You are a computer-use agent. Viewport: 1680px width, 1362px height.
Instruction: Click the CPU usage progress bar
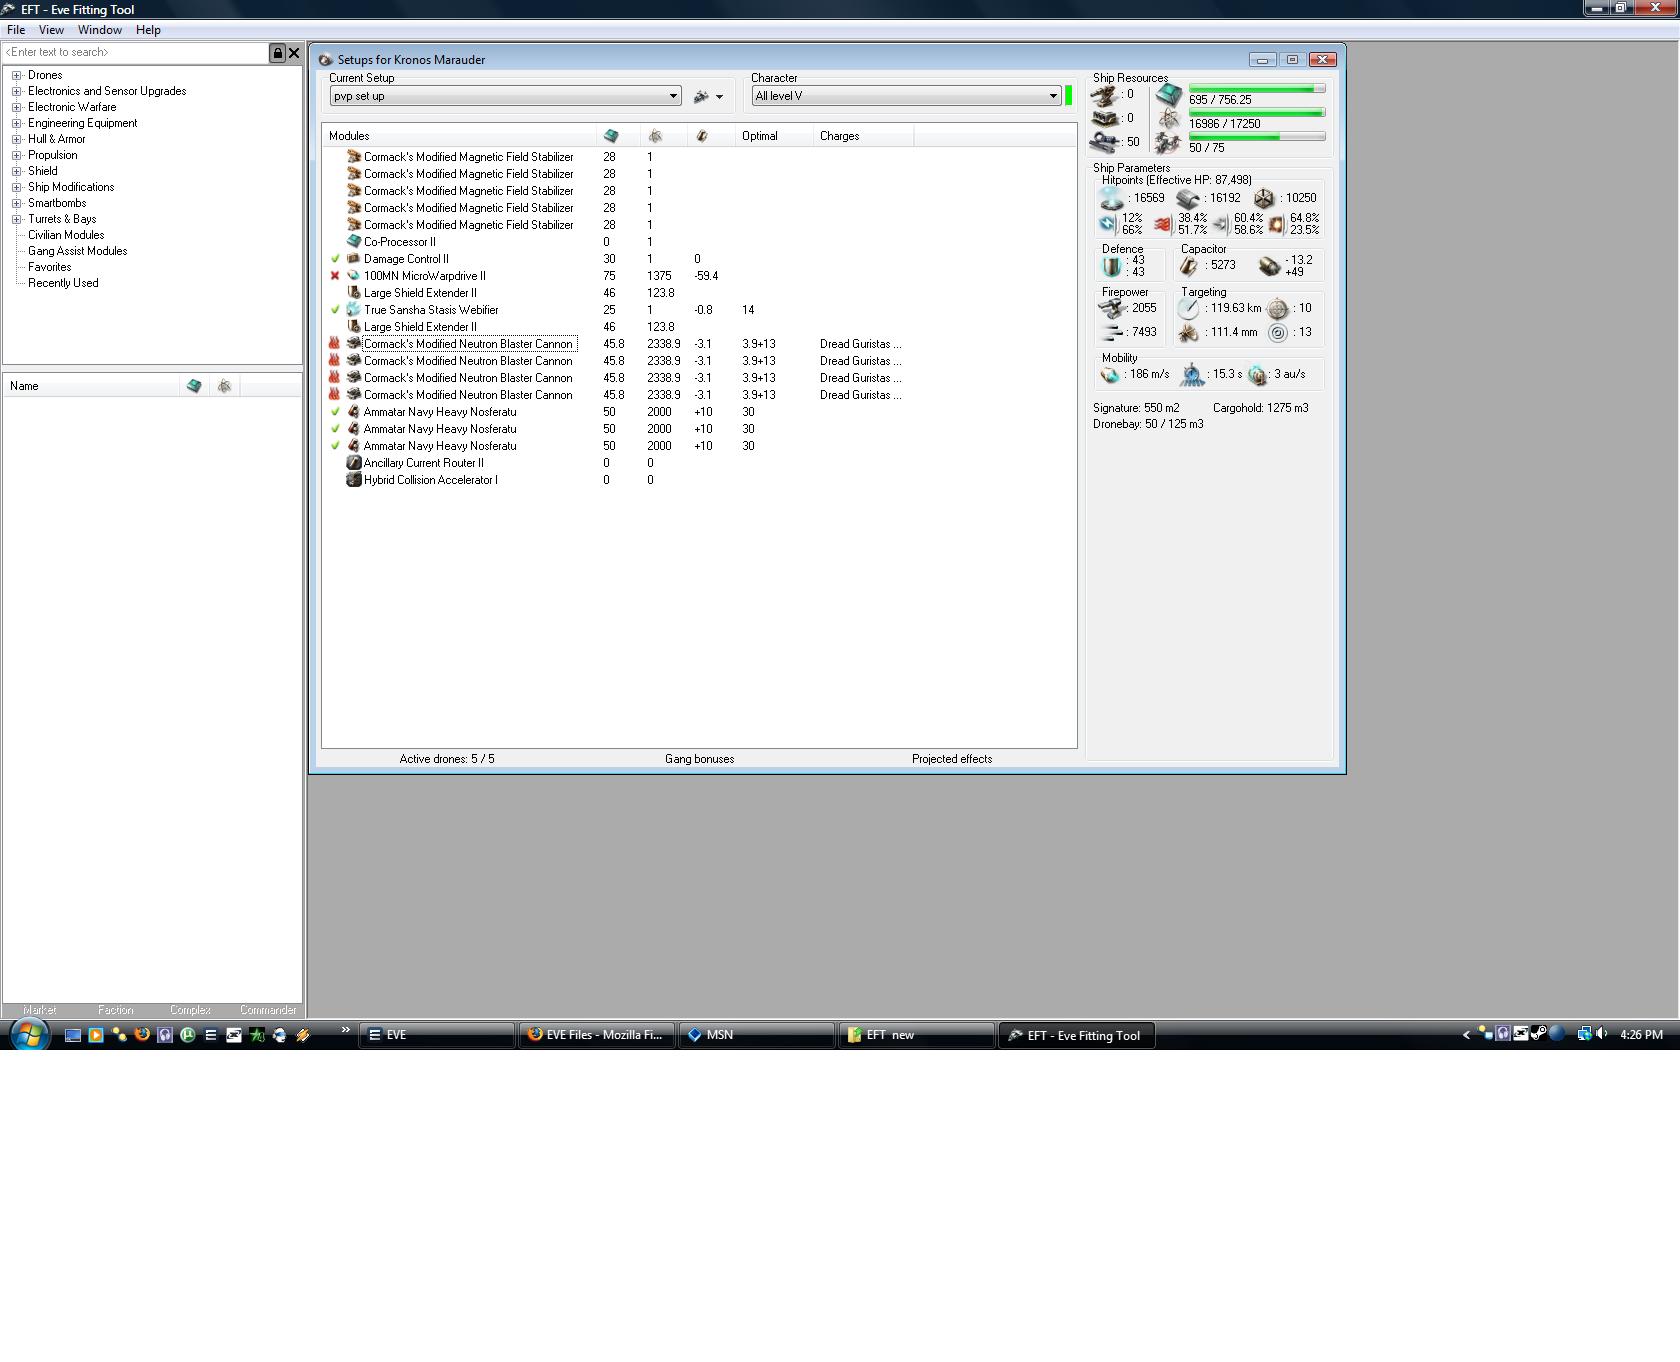coord(1257,89)
